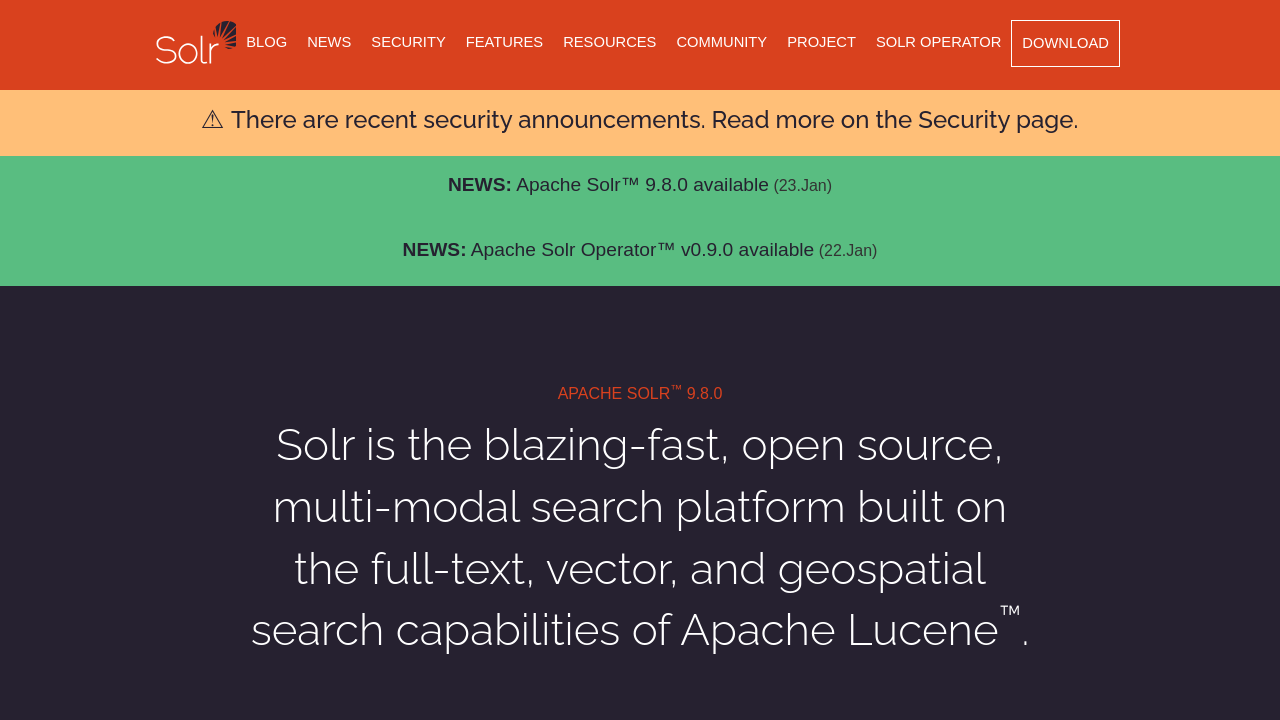Viewport: 1280px width, 720px height.
Task: Click the 'Solr is the blazing-fast' headline line
Action: coord(639,445)
